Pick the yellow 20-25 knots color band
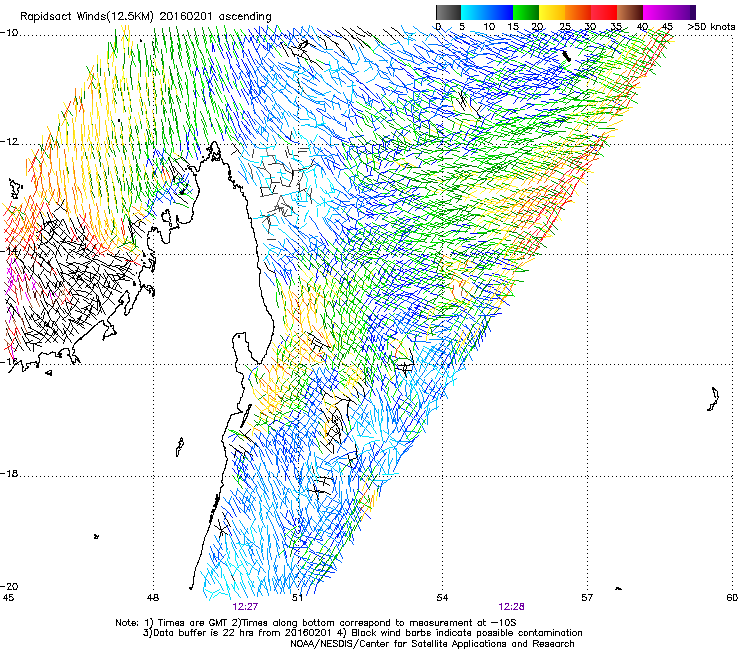 pos(552,12)
